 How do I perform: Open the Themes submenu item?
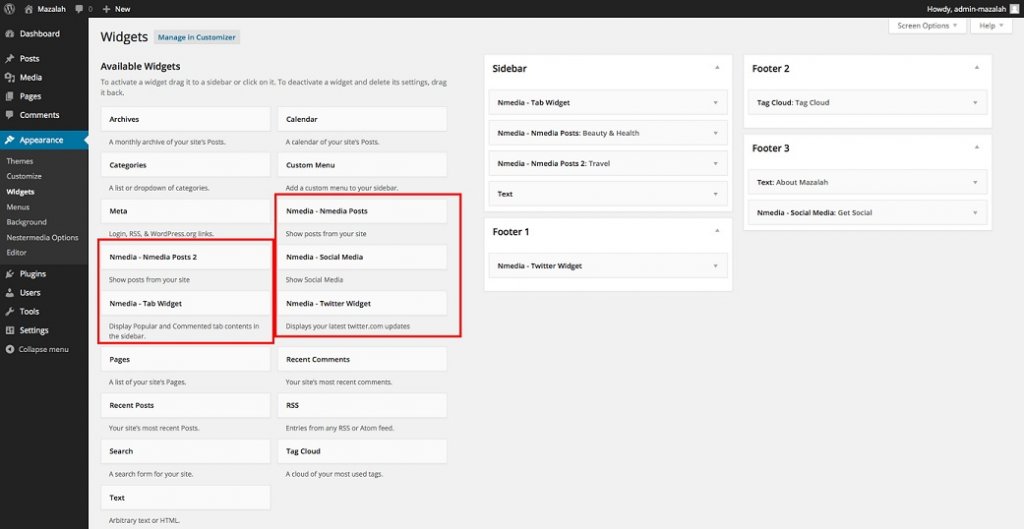(20, 161)
